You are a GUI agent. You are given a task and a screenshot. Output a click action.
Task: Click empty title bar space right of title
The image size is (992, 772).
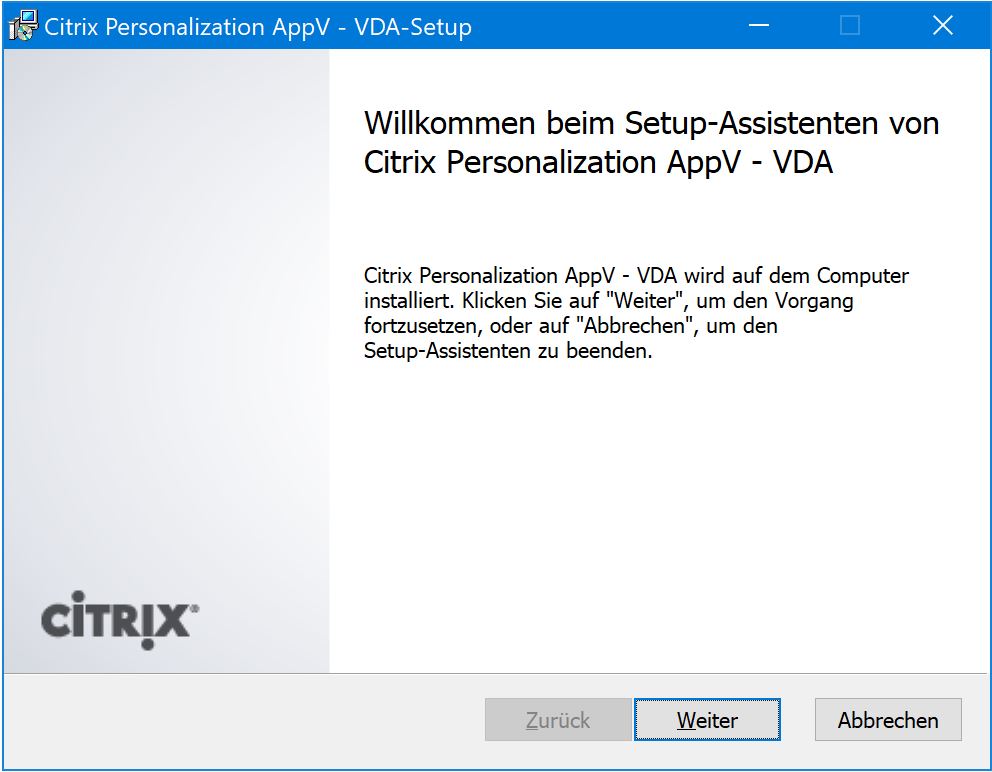coord(600,26)
